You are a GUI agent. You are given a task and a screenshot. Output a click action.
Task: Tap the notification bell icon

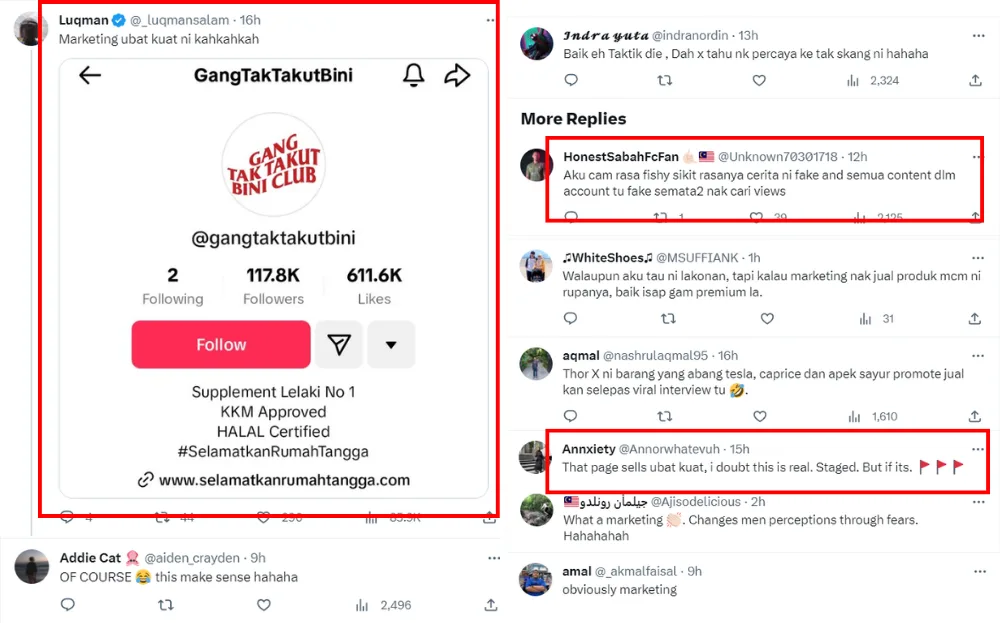pos(414,76)
